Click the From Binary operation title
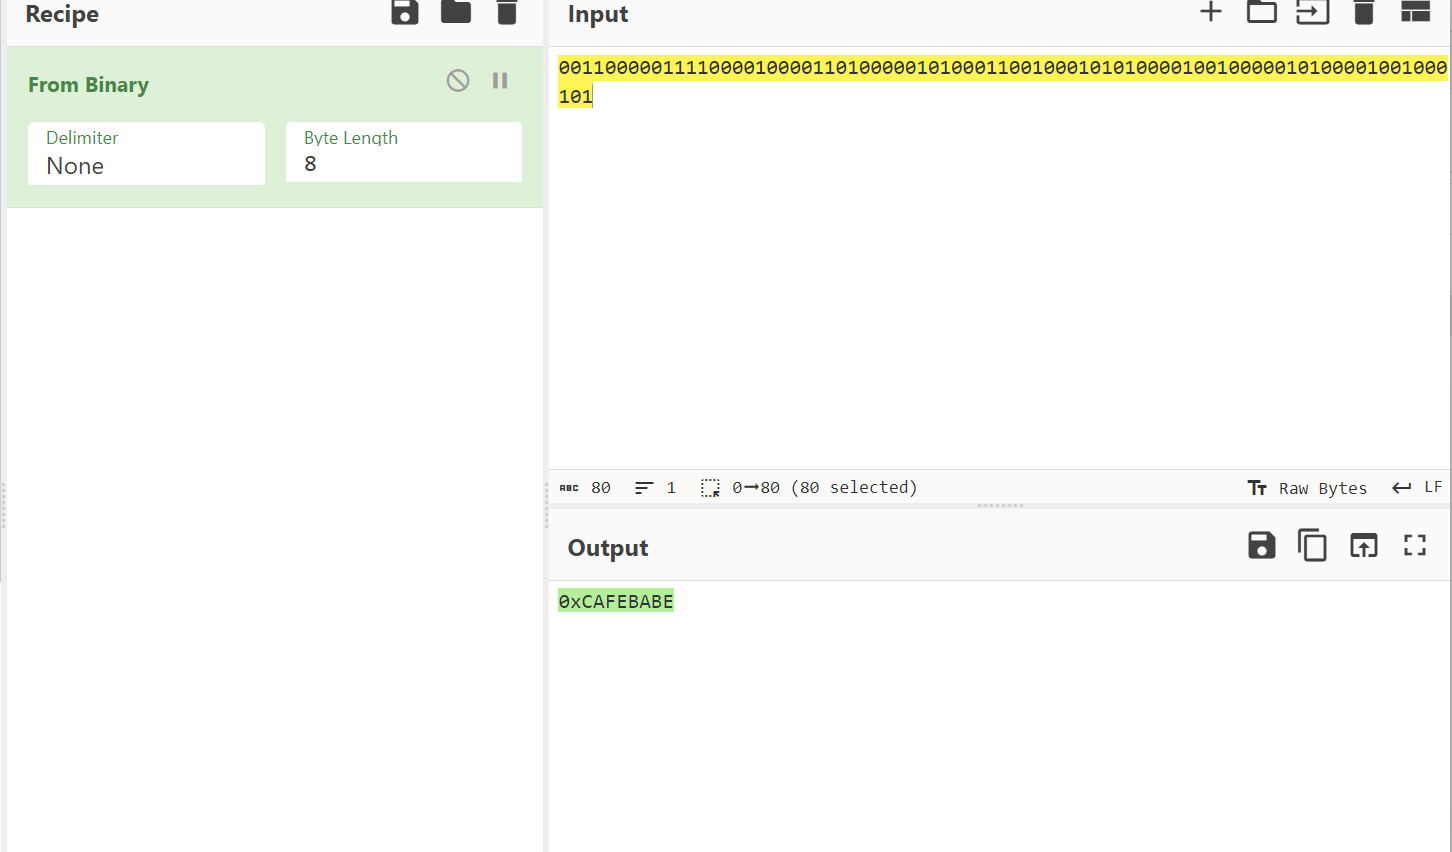Image resolution: width=1452 pixels, height=852 pixels. click(x=88, y=85)
